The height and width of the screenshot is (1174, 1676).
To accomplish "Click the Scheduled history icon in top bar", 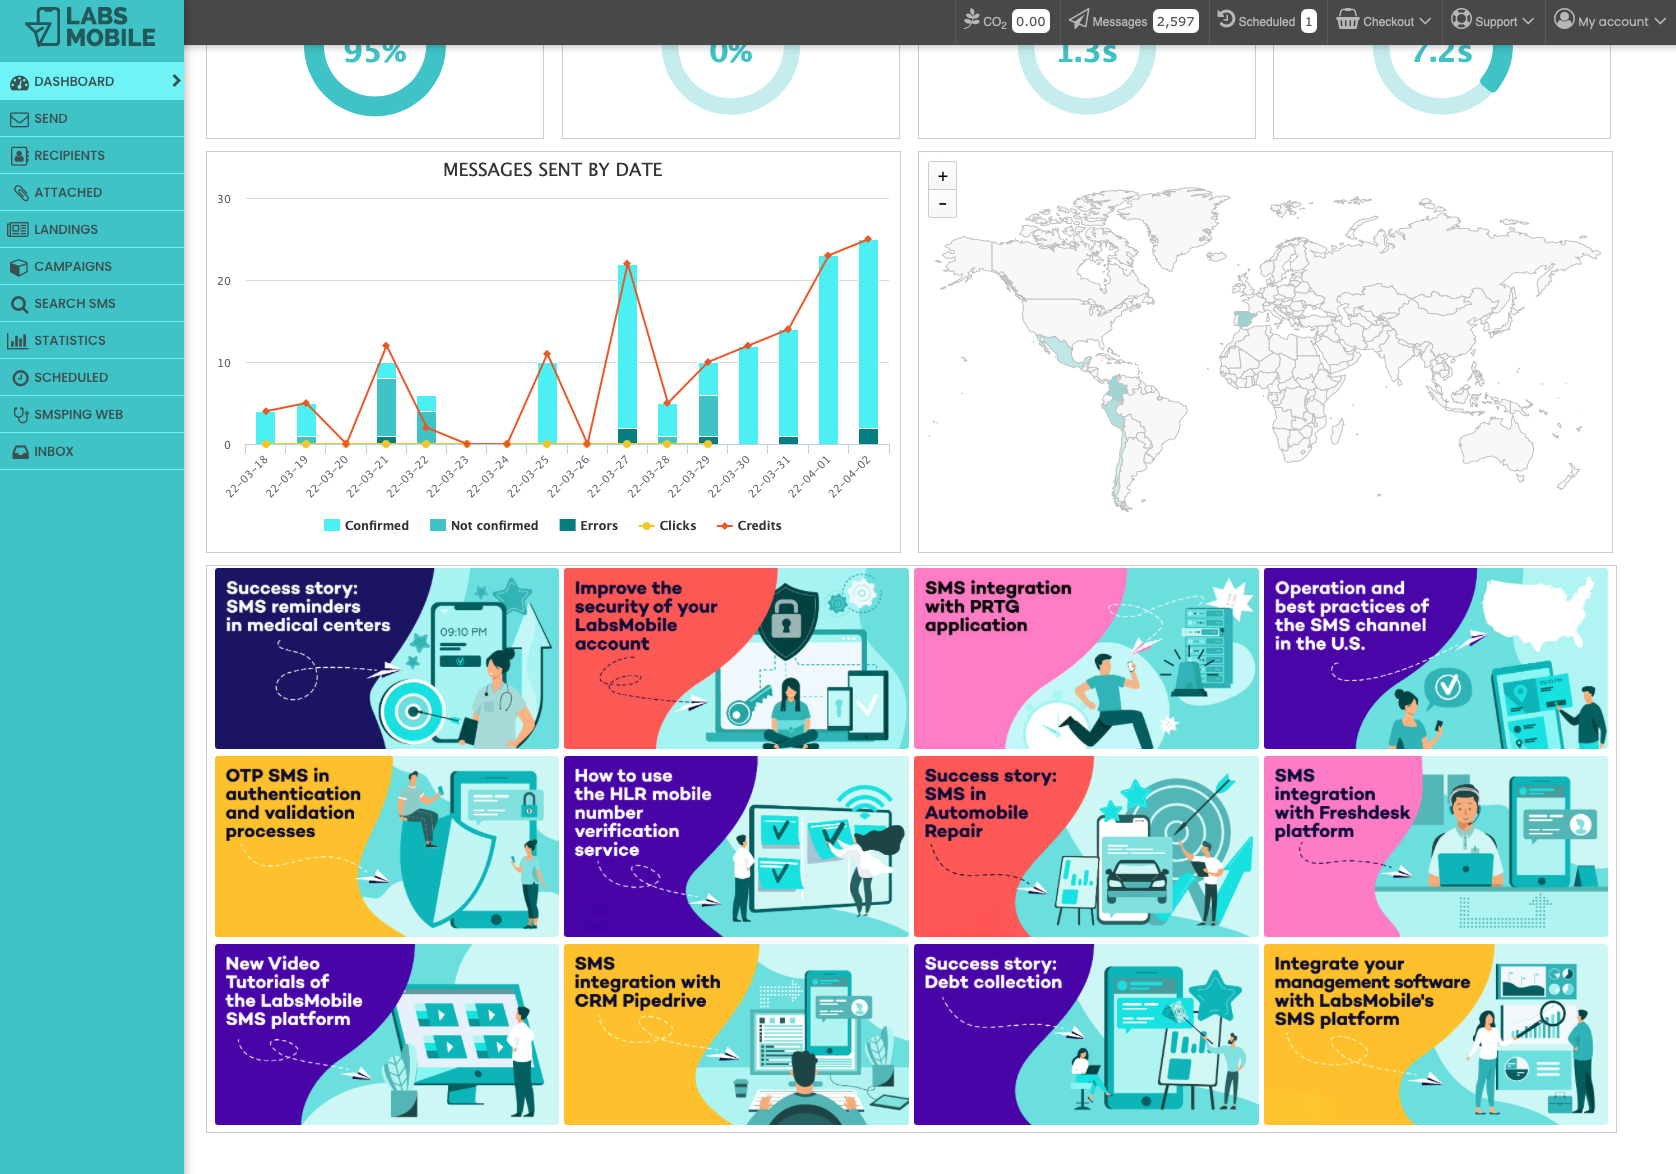I will 1226,19.
